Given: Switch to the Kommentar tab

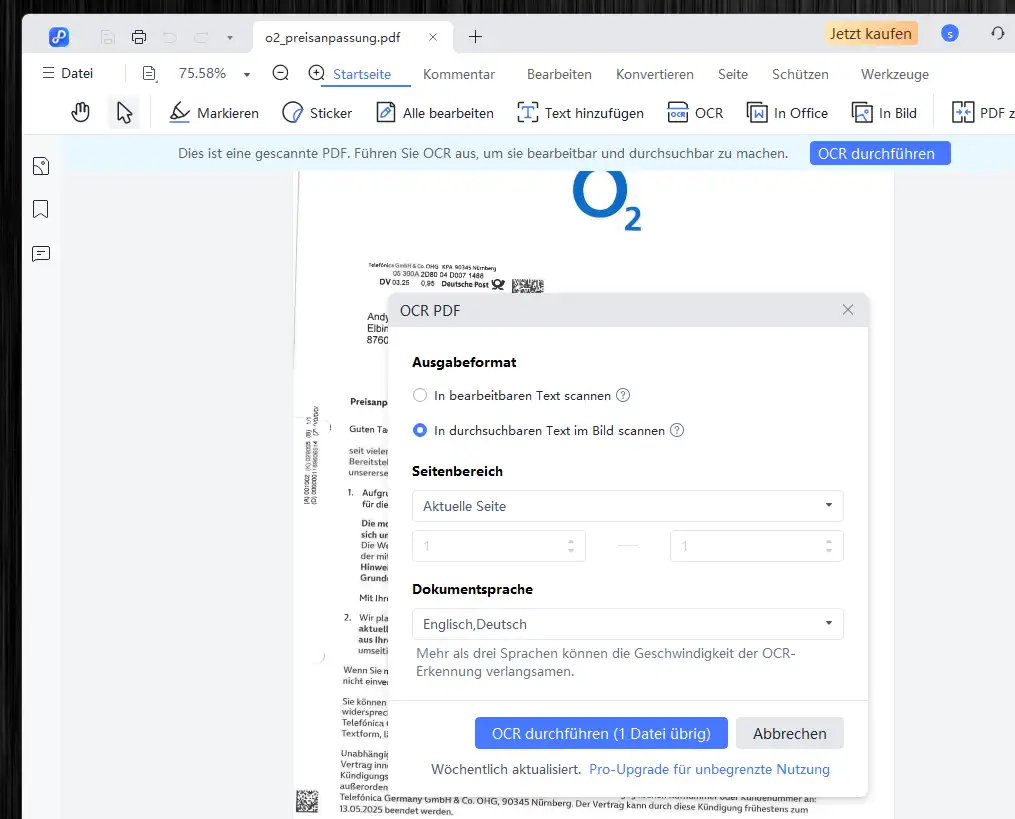Looking at the screenshot, I should pyautogui.click(x=459, y=74).
